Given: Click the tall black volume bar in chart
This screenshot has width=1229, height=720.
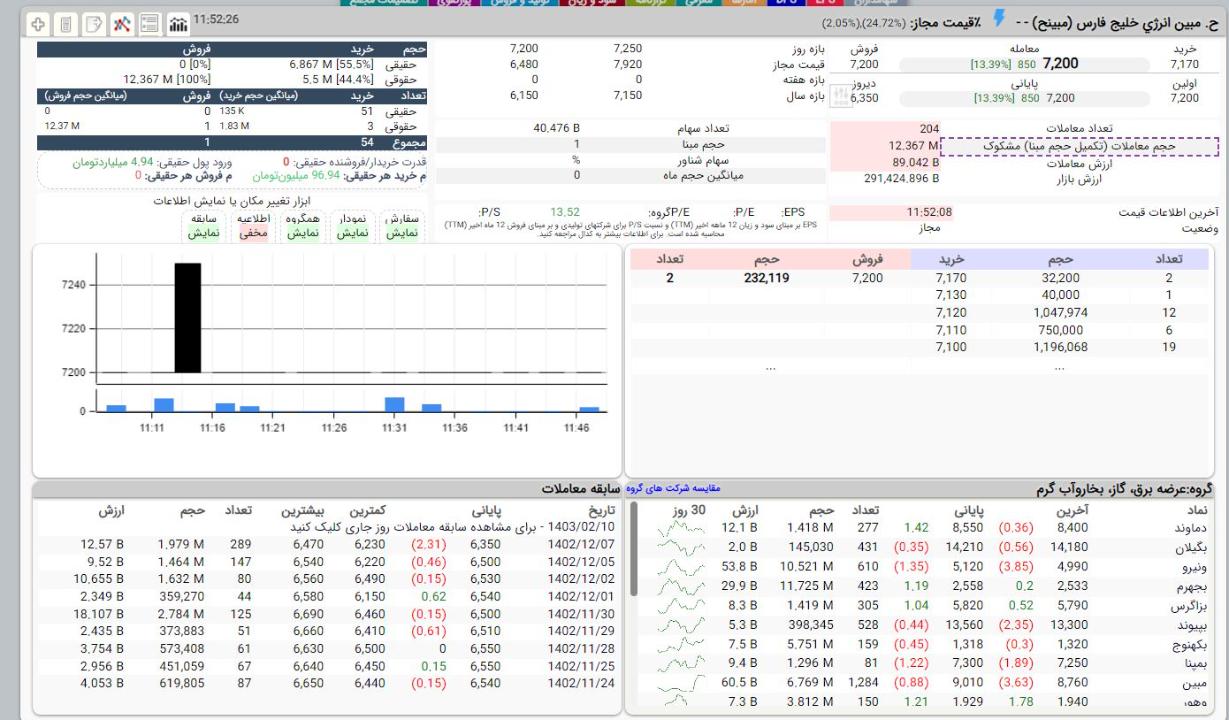Looking at the screenshot, I should (x=188, y=317).
